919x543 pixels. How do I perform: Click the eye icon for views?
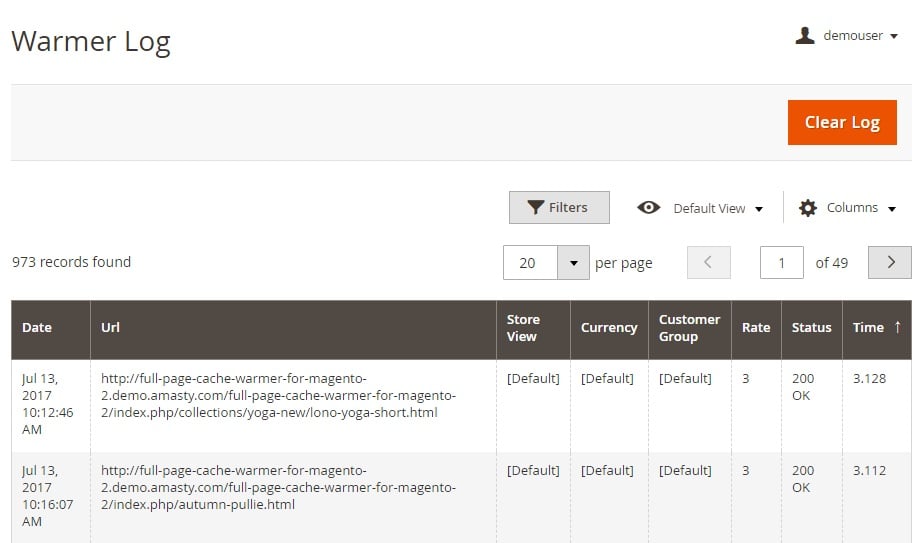click(x=648, y=207)
